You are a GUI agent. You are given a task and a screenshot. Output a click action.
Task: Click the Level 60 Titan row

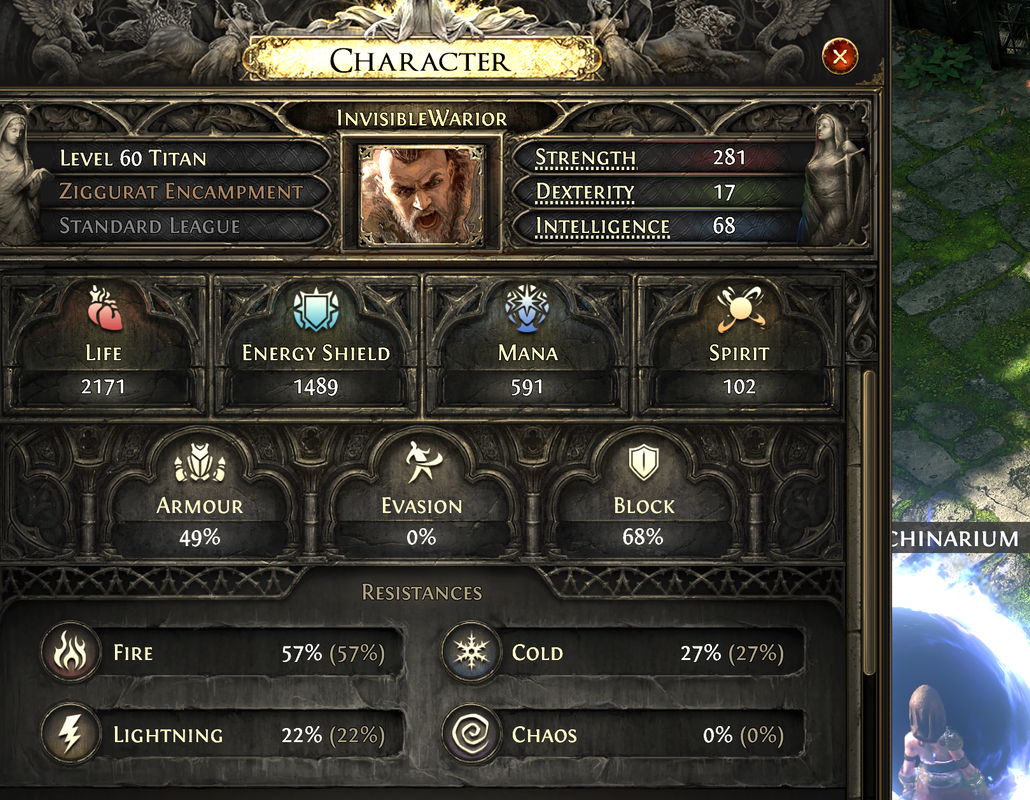(177, 158)
